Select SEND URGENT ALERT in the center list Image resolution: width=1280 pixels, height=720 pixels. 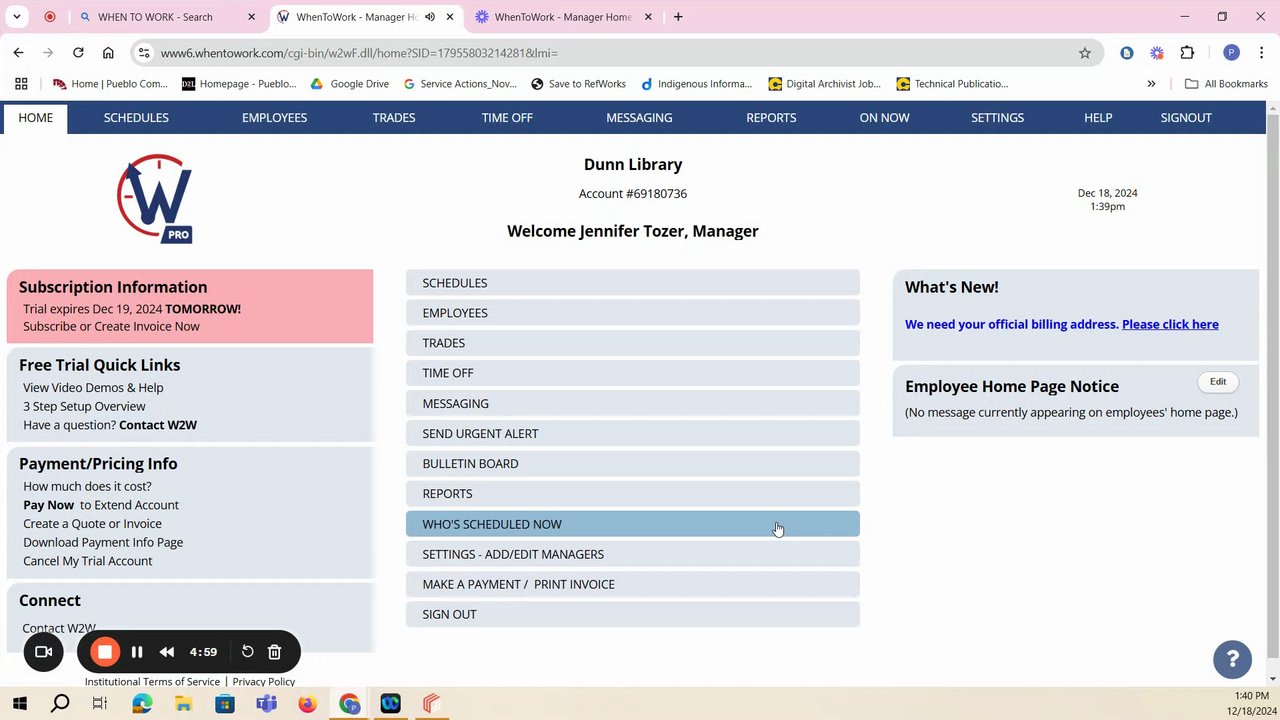(633, 434)
